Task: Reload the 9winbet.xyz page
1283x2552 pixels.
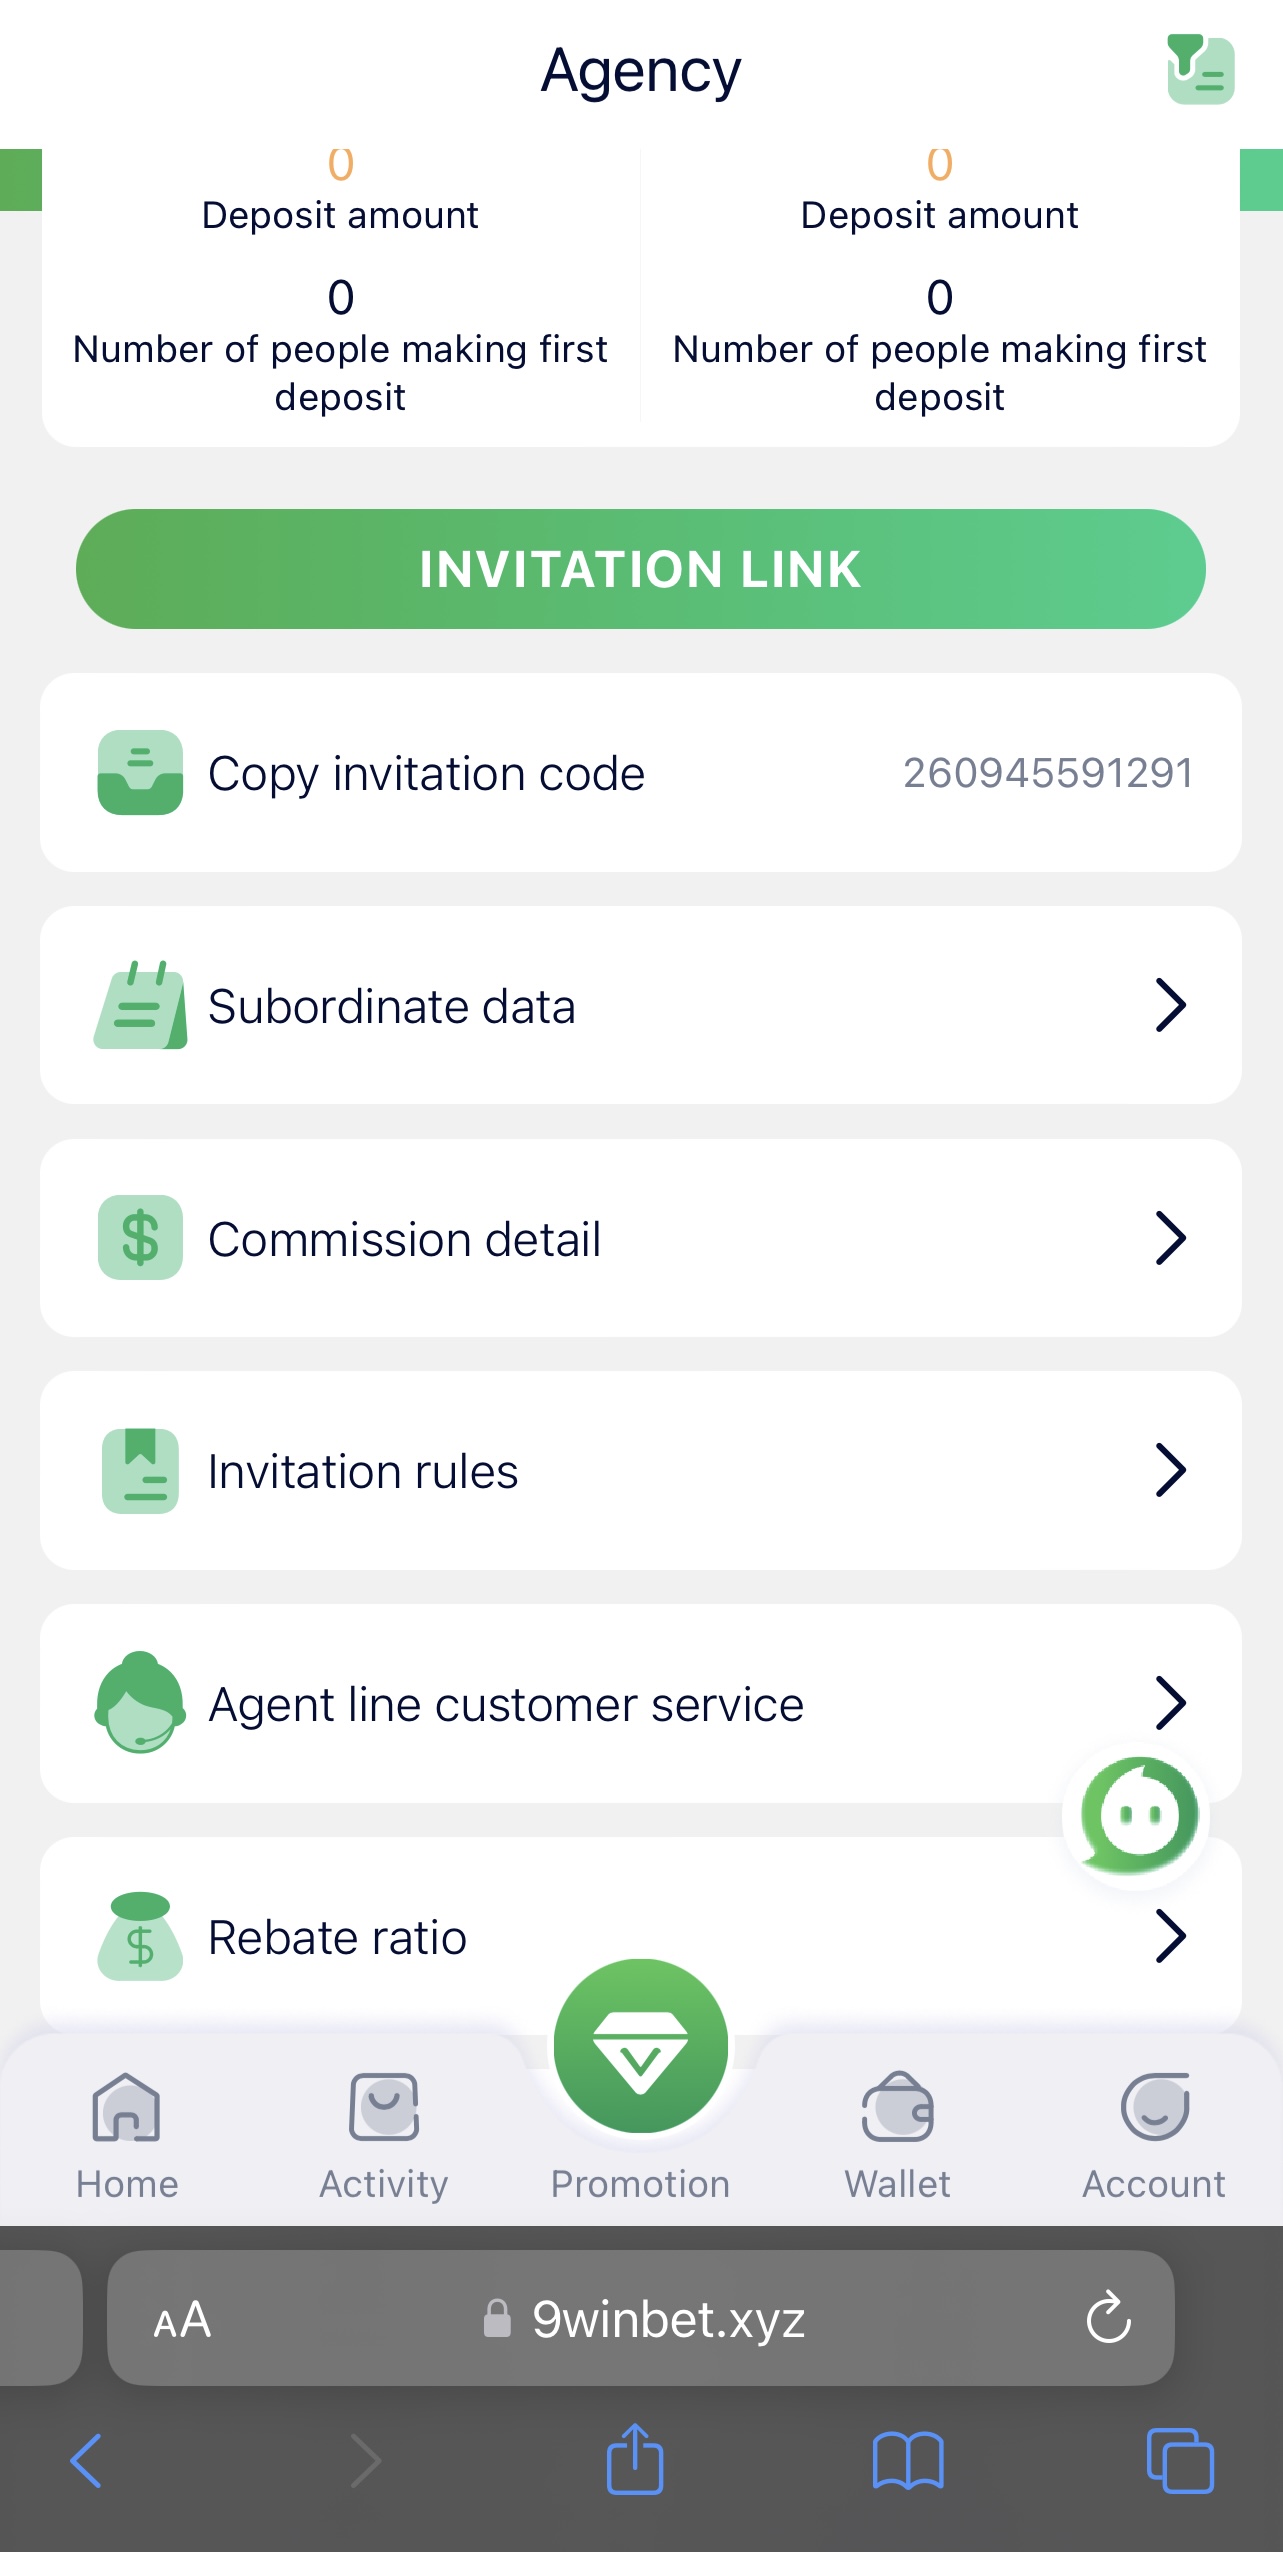Action: pyautogui.click(x=1108, y=2318)
